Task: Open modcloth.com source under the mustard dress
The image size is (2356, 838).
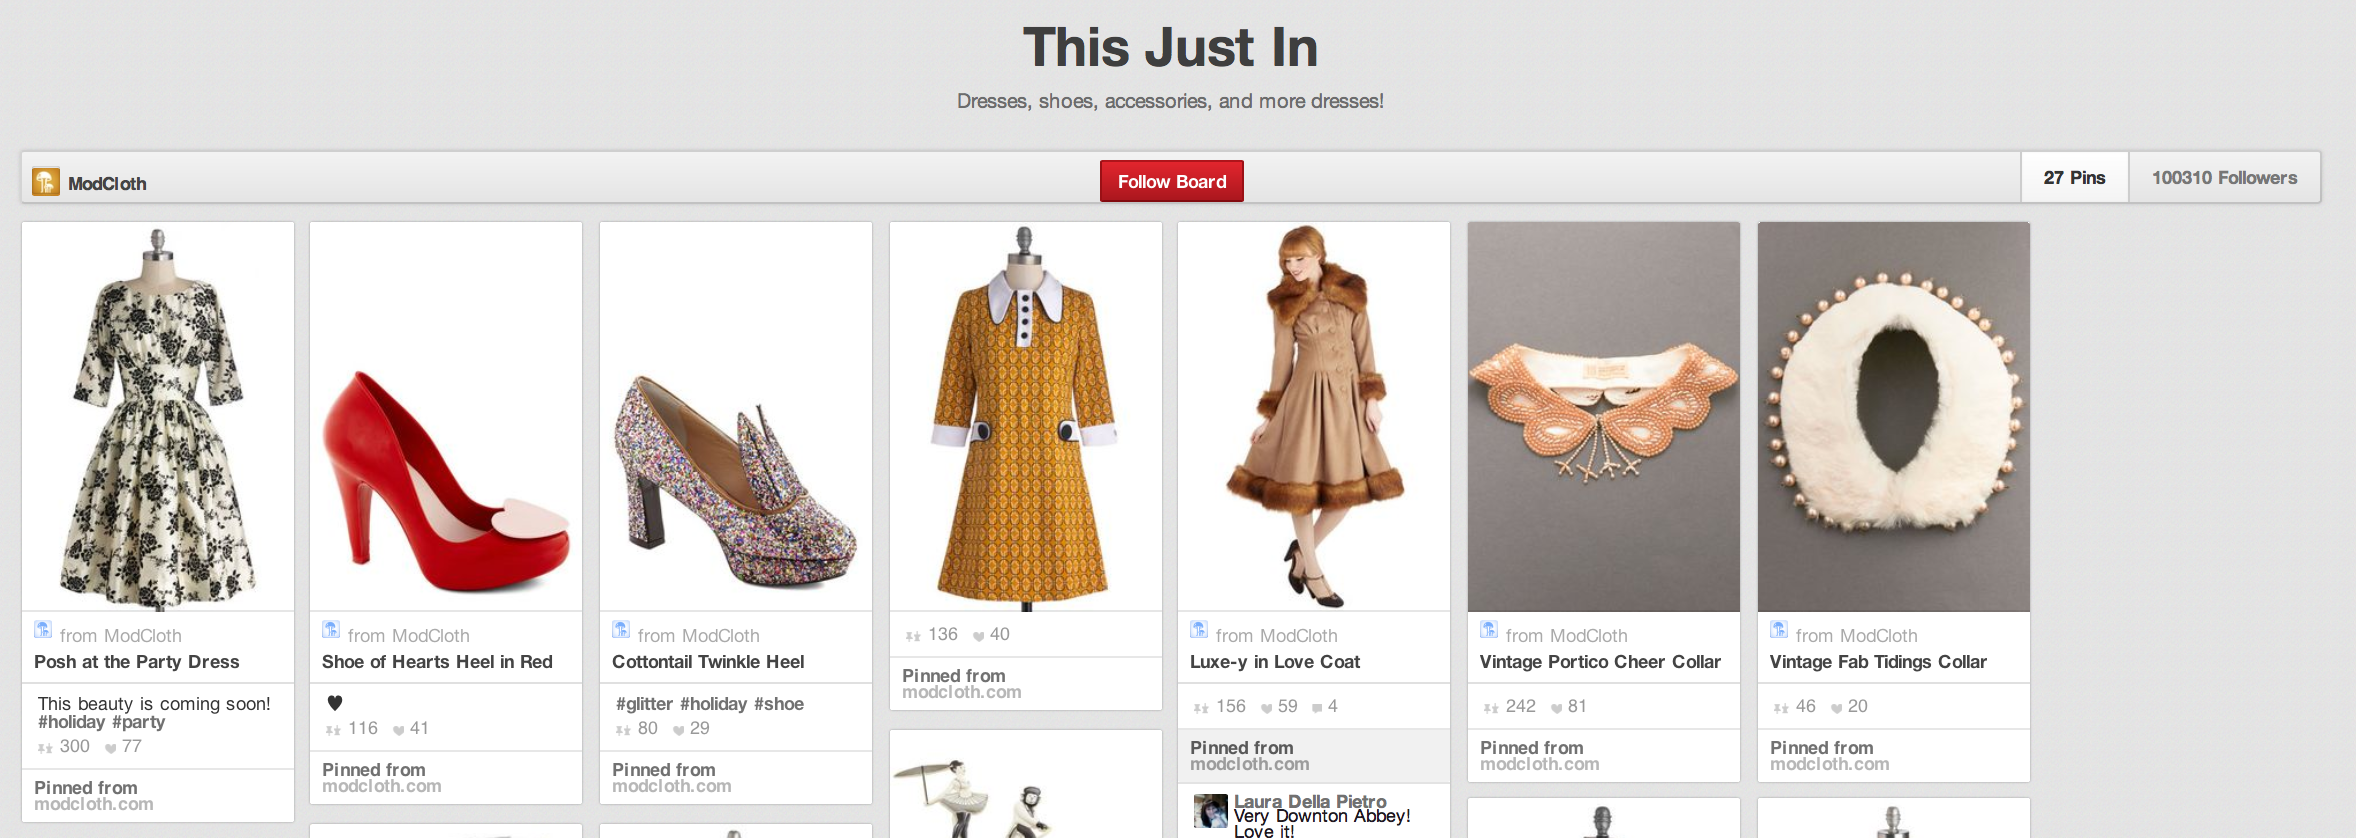Action: click(x=962, y=692)
